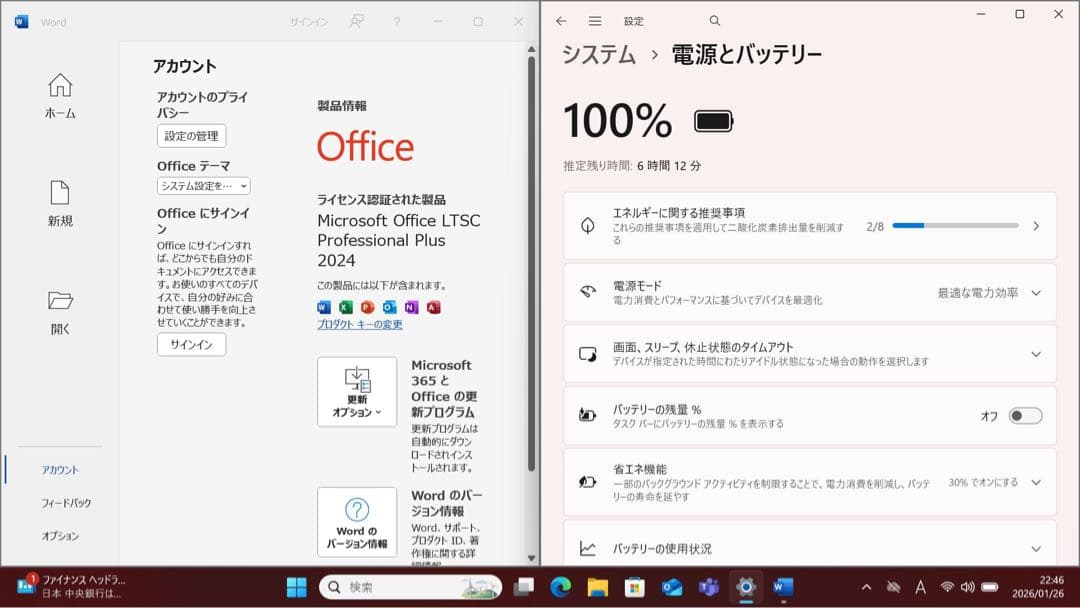The image size is (1080, 608).
Task: Click the PowerPoint icon in included products
Action: 368,307
